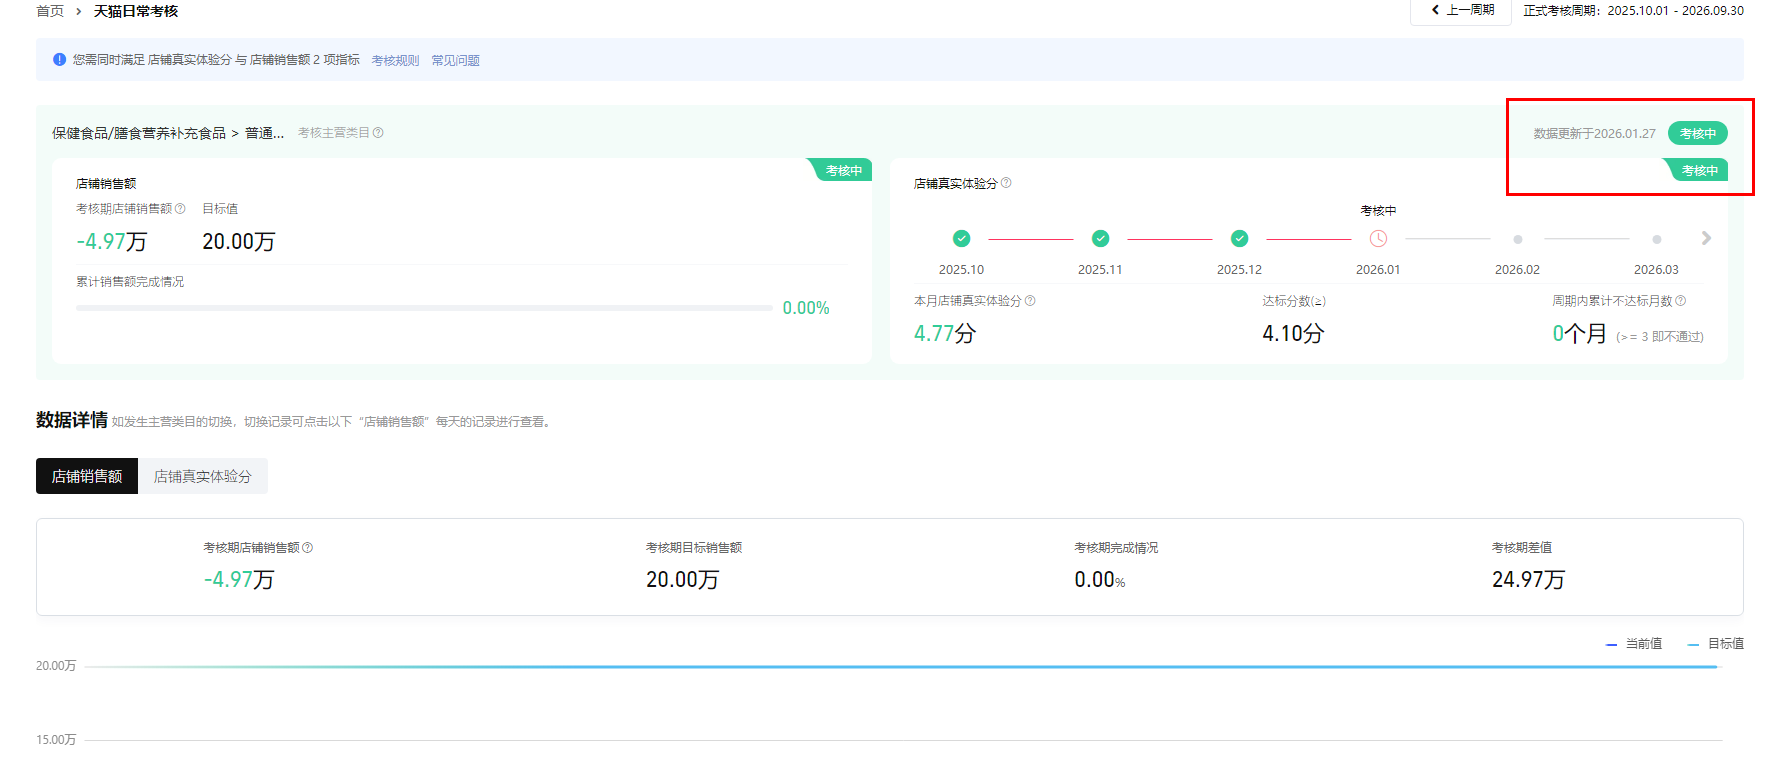The width and height of the screenshot is (1769, 775).
Task: Toggle 目标值 legend series in chart
Action: [1716, 644]
